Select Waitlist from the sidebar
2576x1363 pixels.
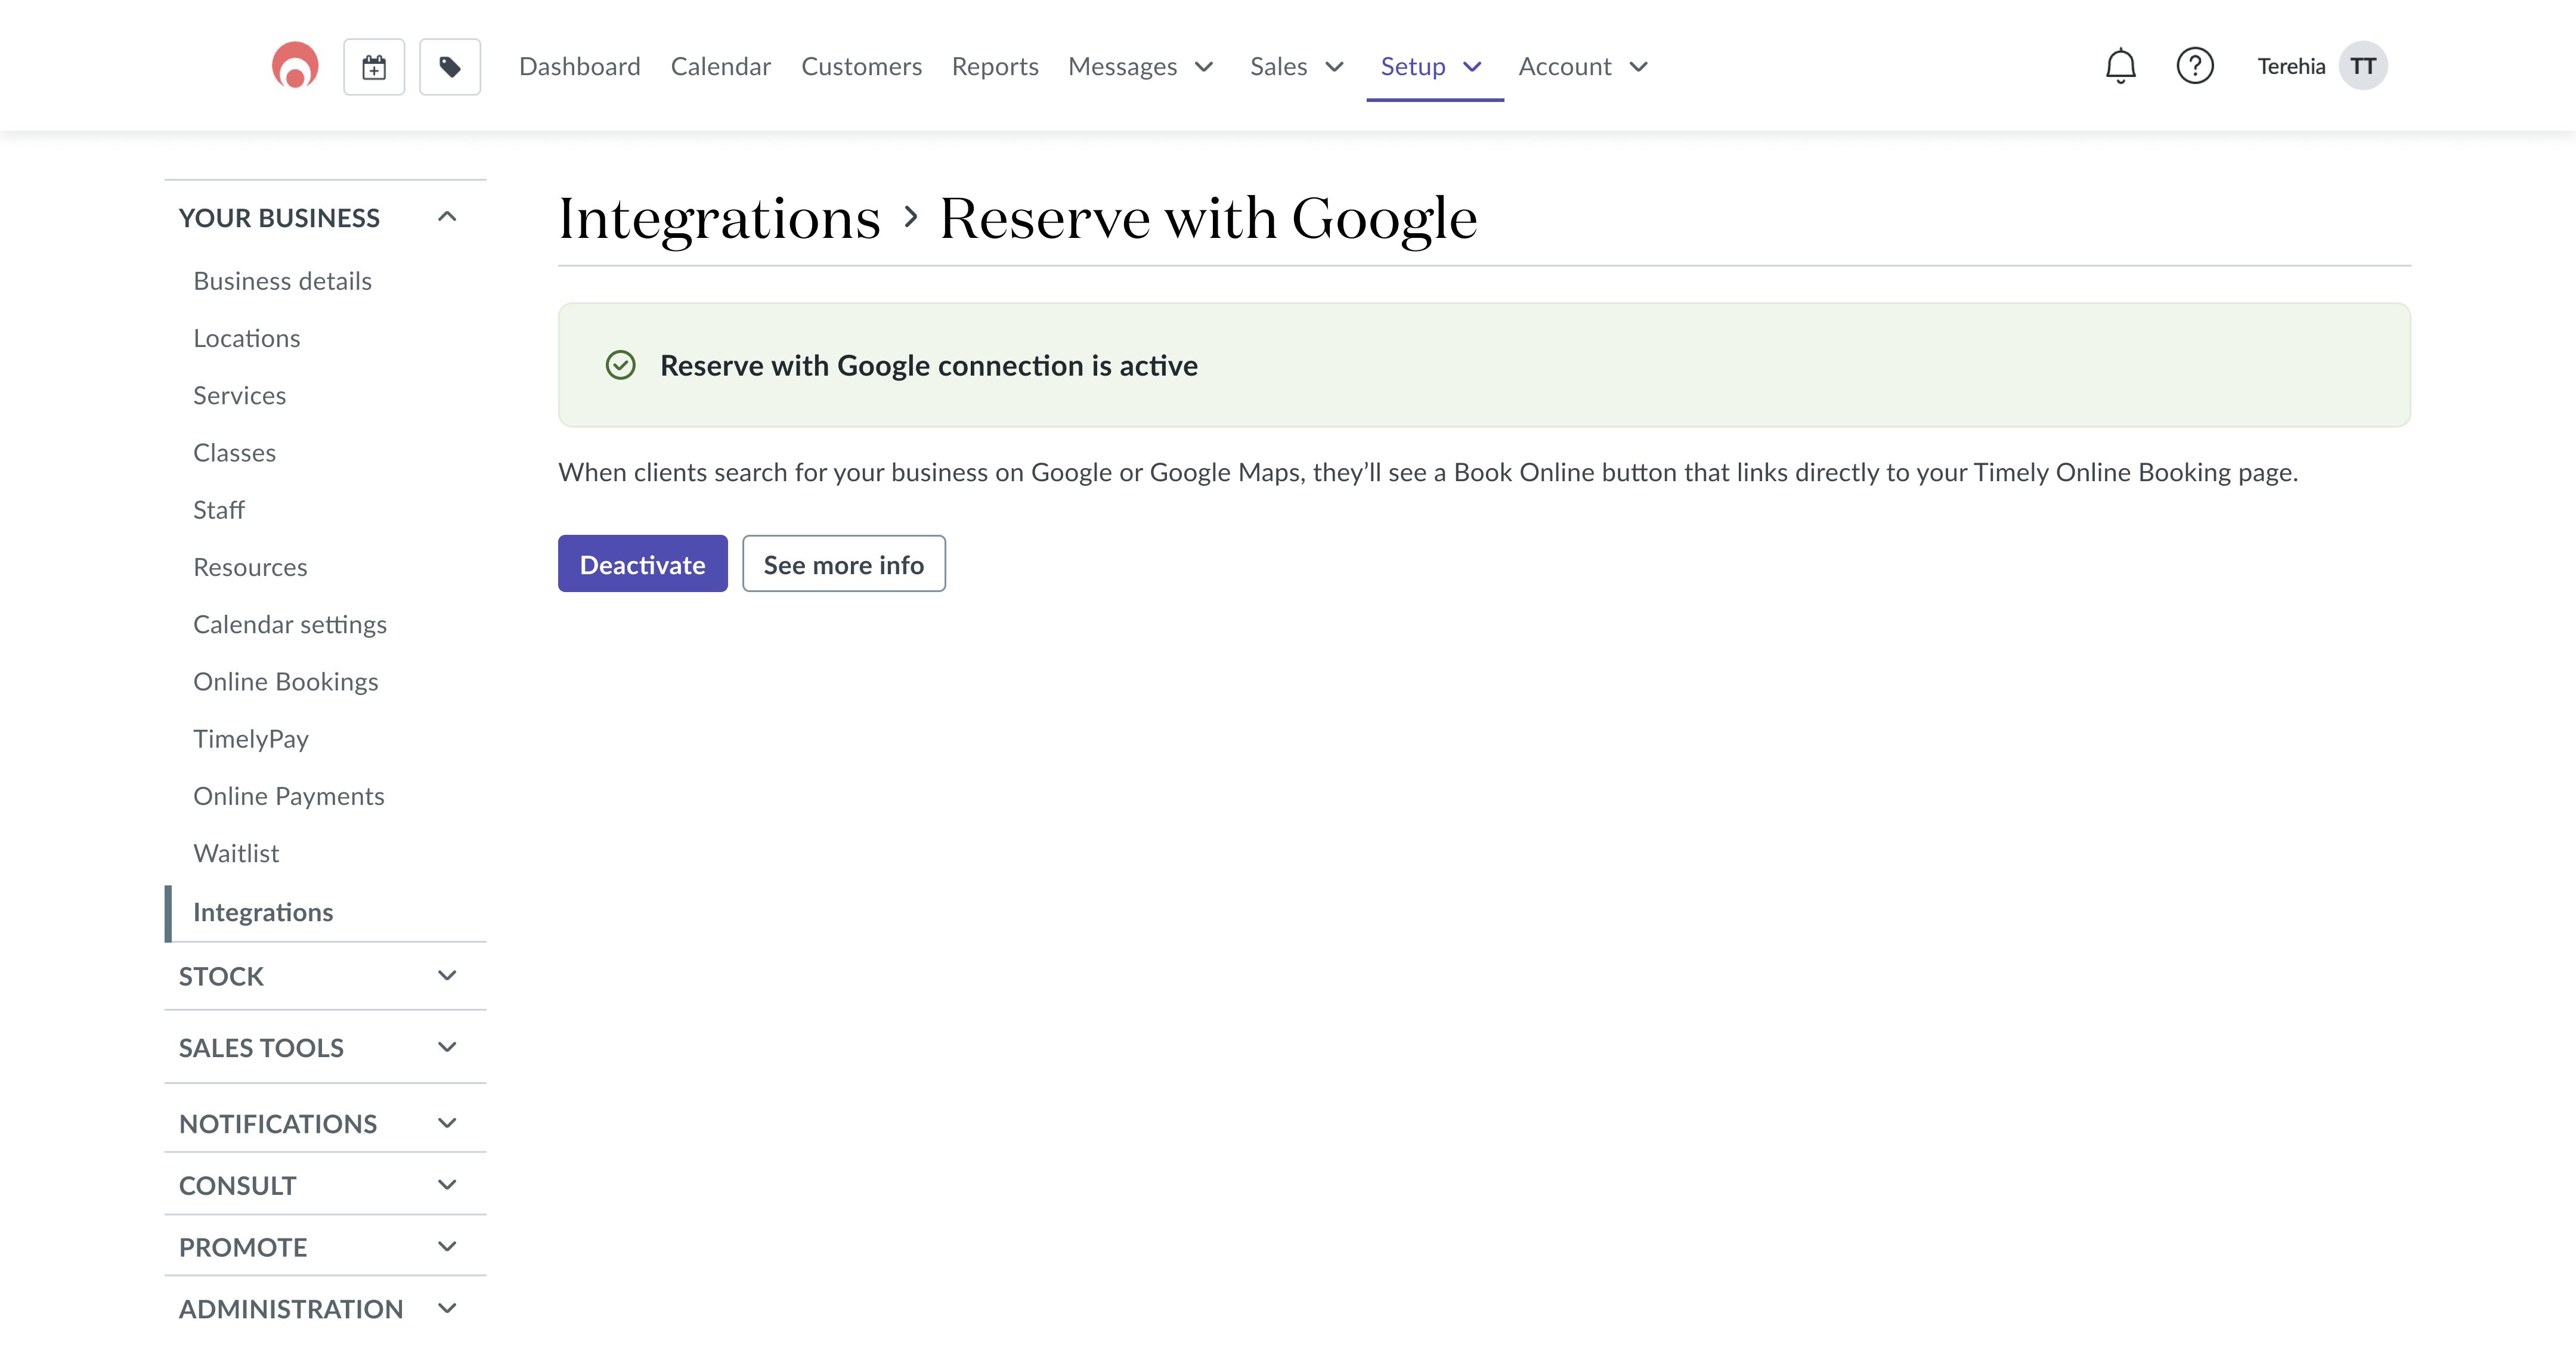coord(236,852)
